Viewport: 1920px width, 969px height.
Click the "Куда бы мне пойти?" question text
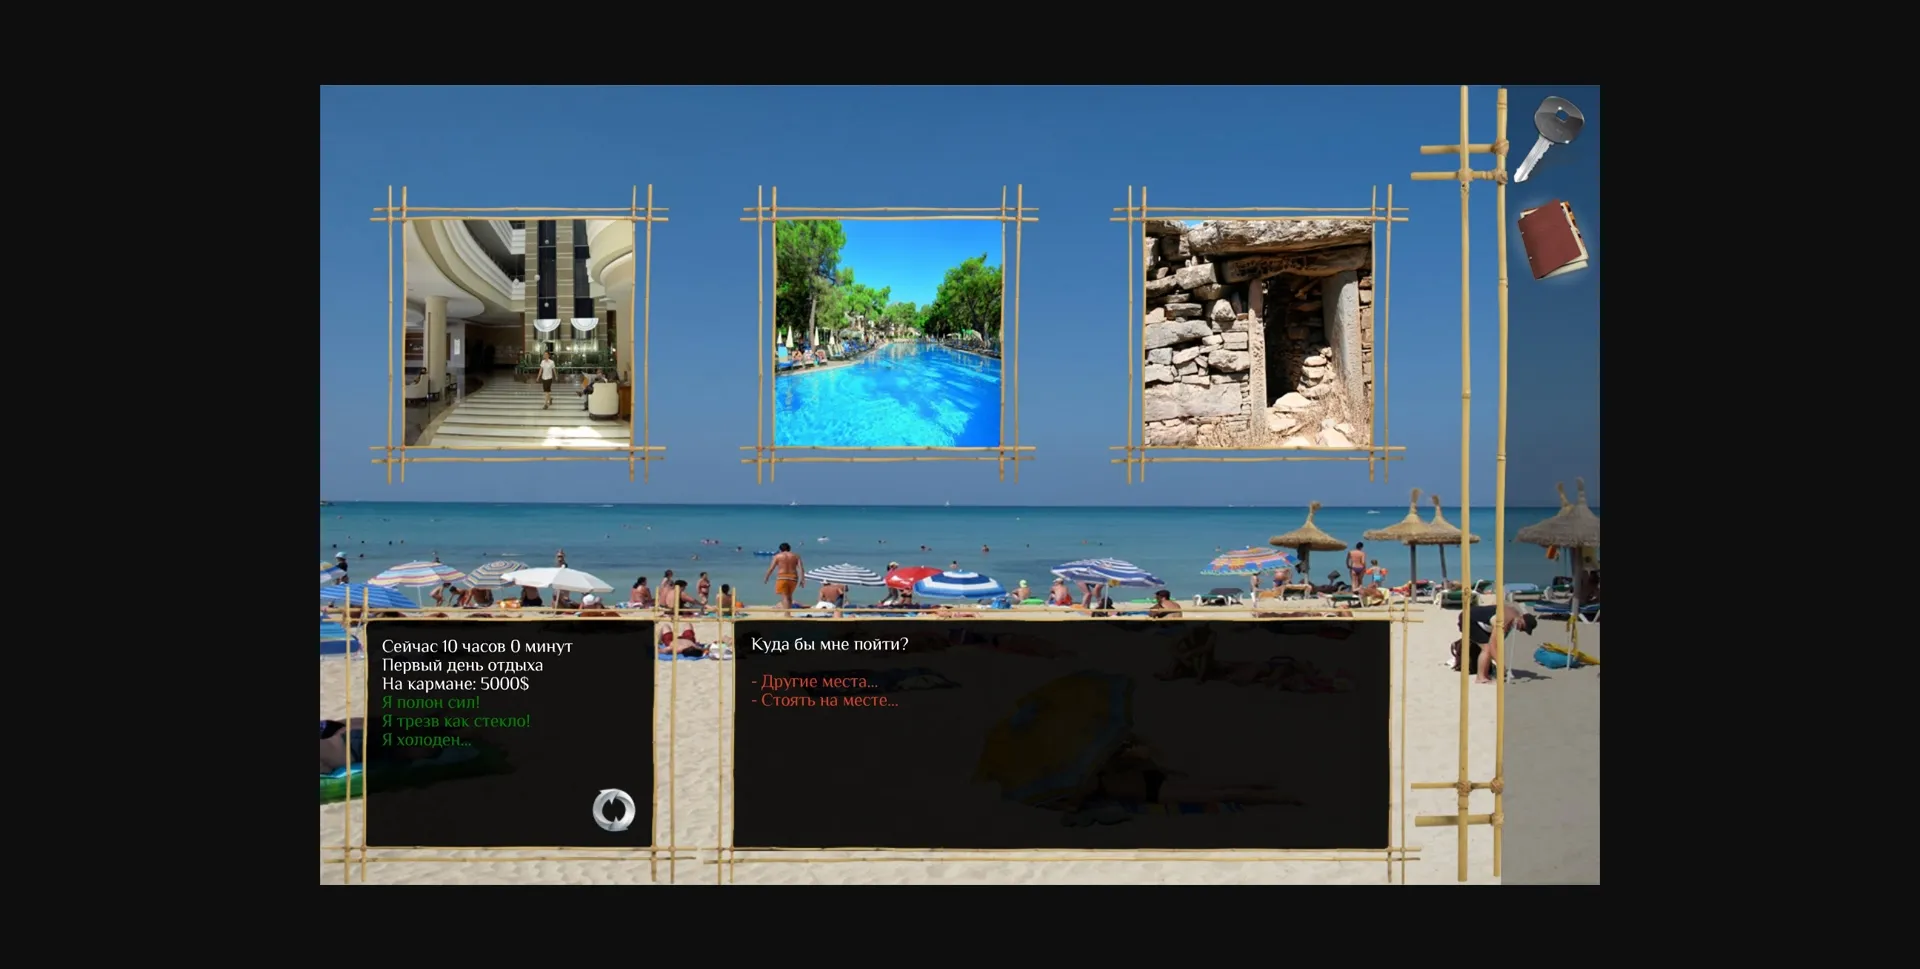(x=829, y=645)
